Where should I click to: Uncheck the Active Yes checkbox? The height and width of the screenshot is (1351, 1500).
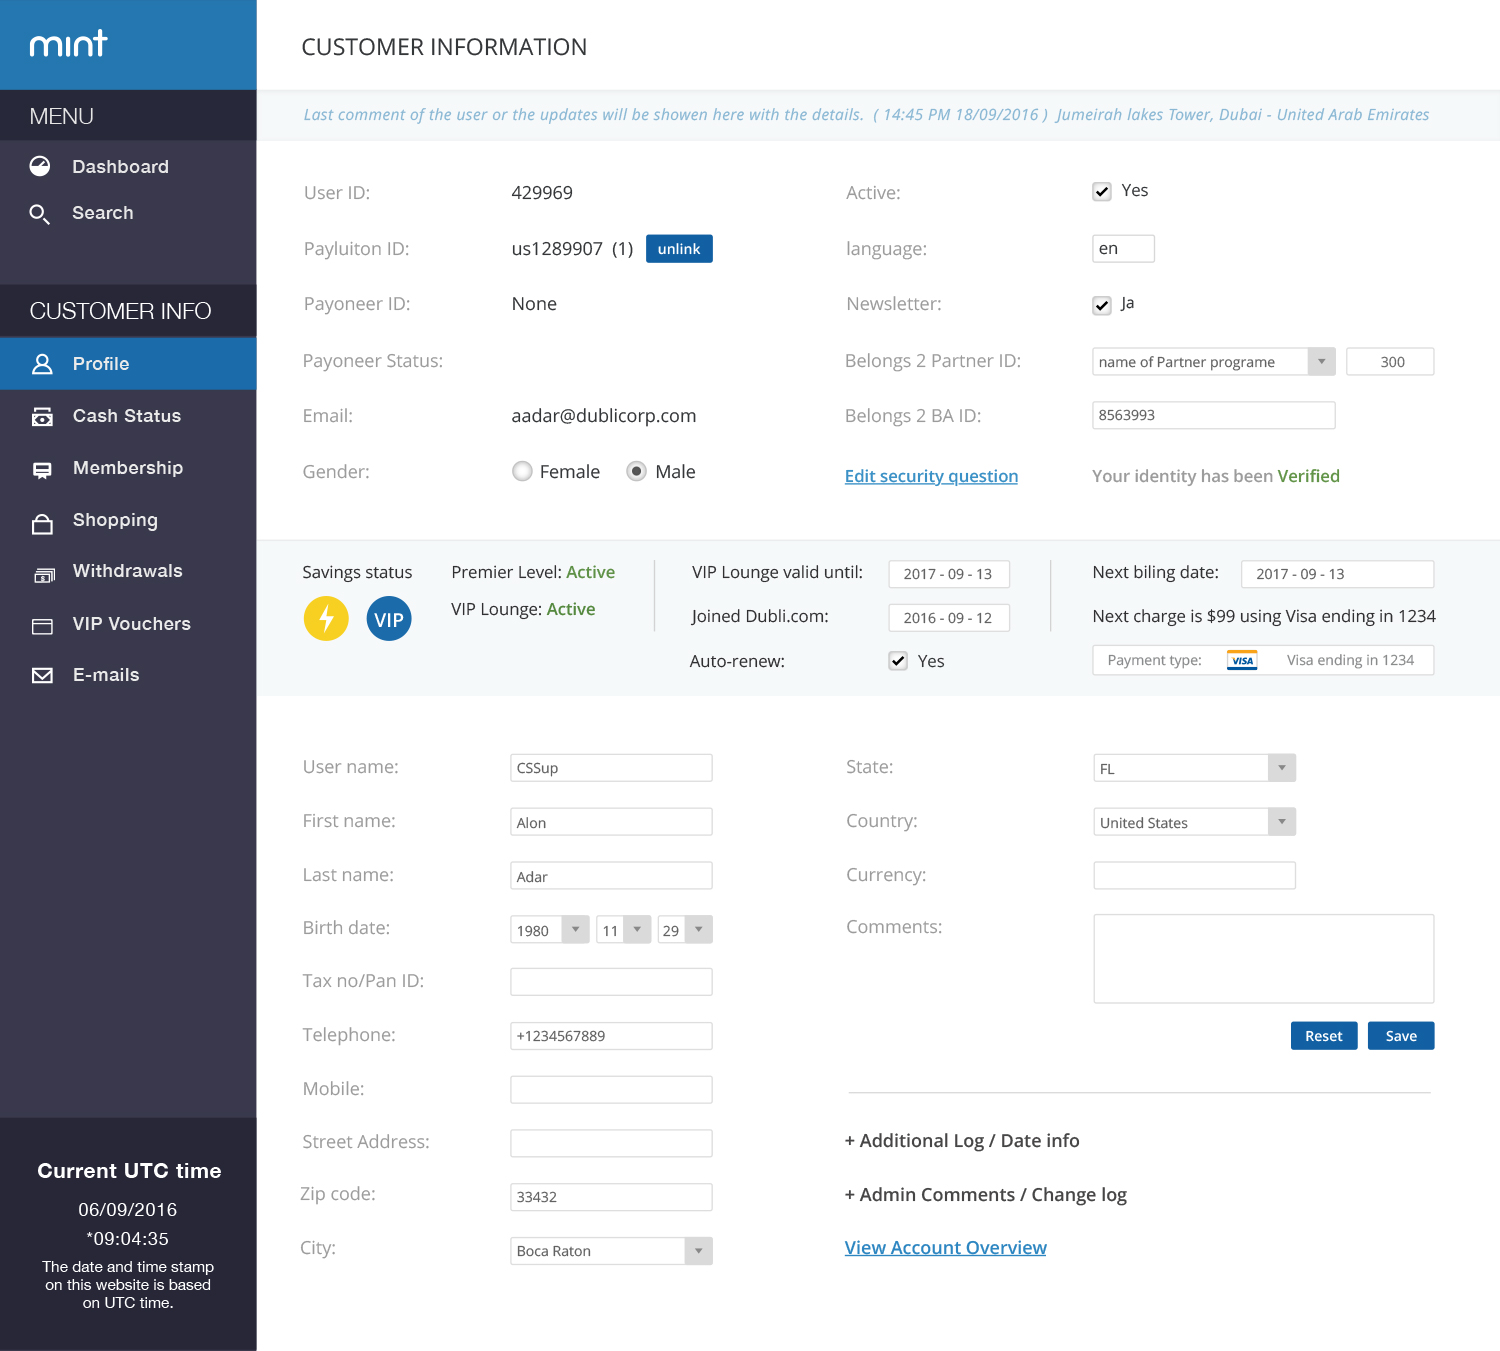(x=1102, y=191)
